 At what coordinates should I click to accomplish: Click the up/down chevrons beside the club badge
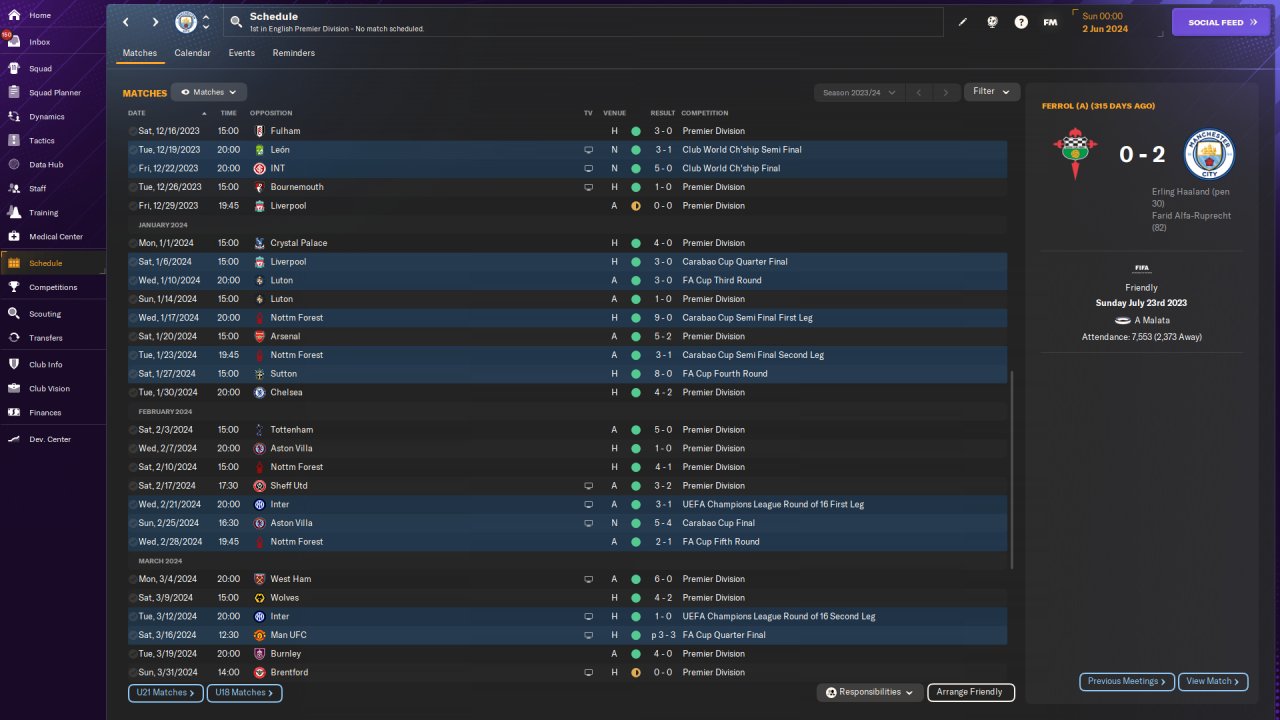pyautogui.click(x=206, y=22)
